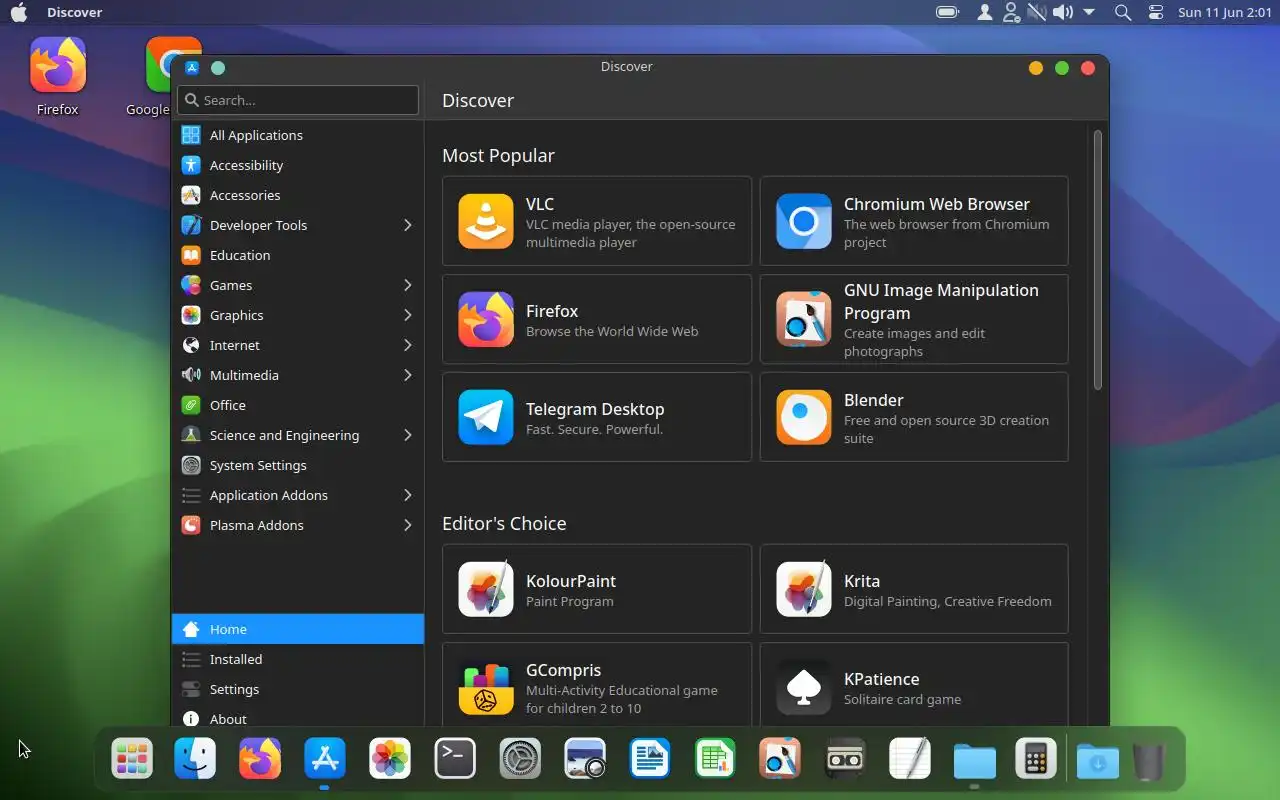Open the Settings page in the sidebar
This screenshot has height=800, width=1280.
[298, 689]
